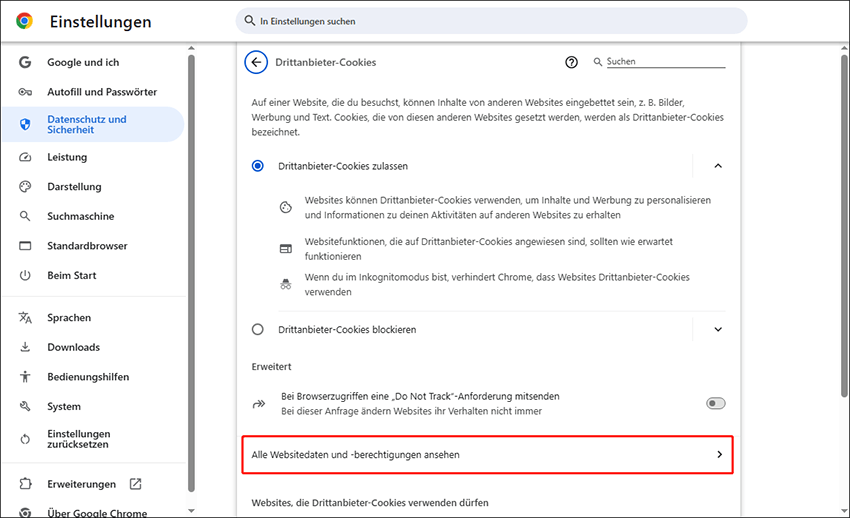This screenshot has height=518, width=850.
Task: Click the web panel icon beside Websitefunktionen text
Action: (x=286, y=249)
